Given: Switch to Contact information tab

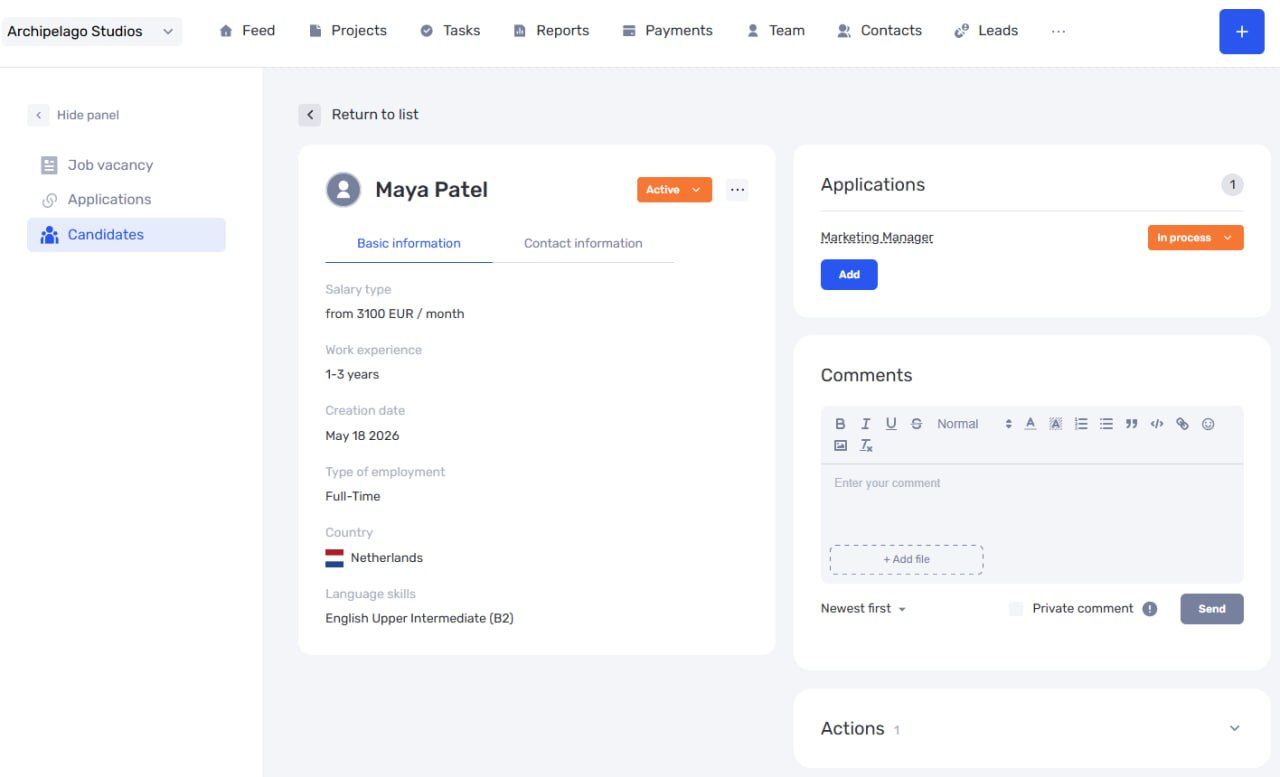Looking at the screenshot, I should pos(583,243).
